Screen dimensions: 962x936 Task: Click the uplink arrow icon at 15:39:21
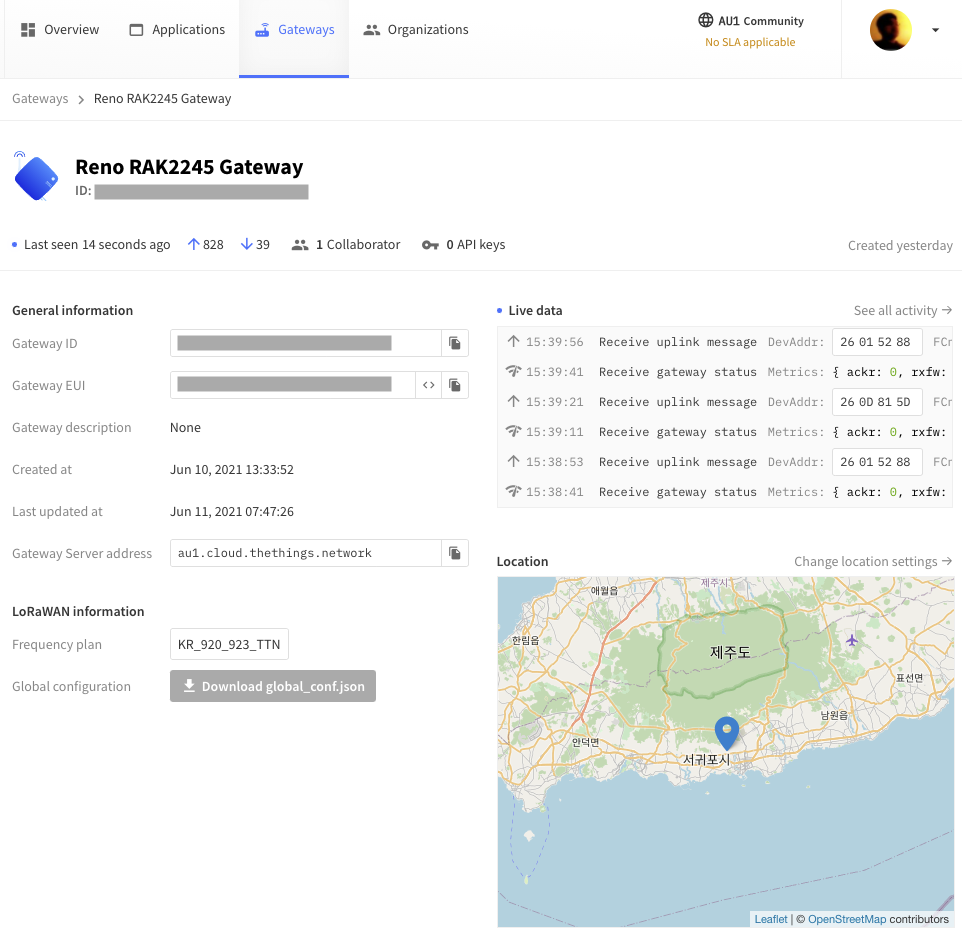click(514, 401)
